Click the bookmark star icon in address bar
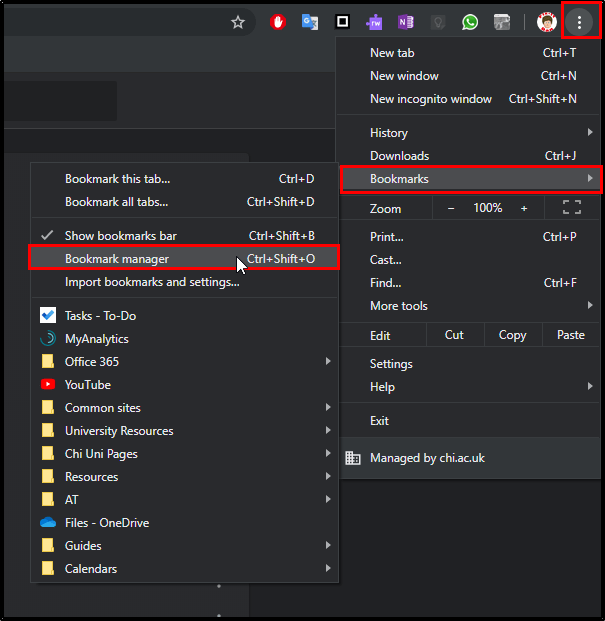This screenshot has height=621, width=605. [238, 22]
